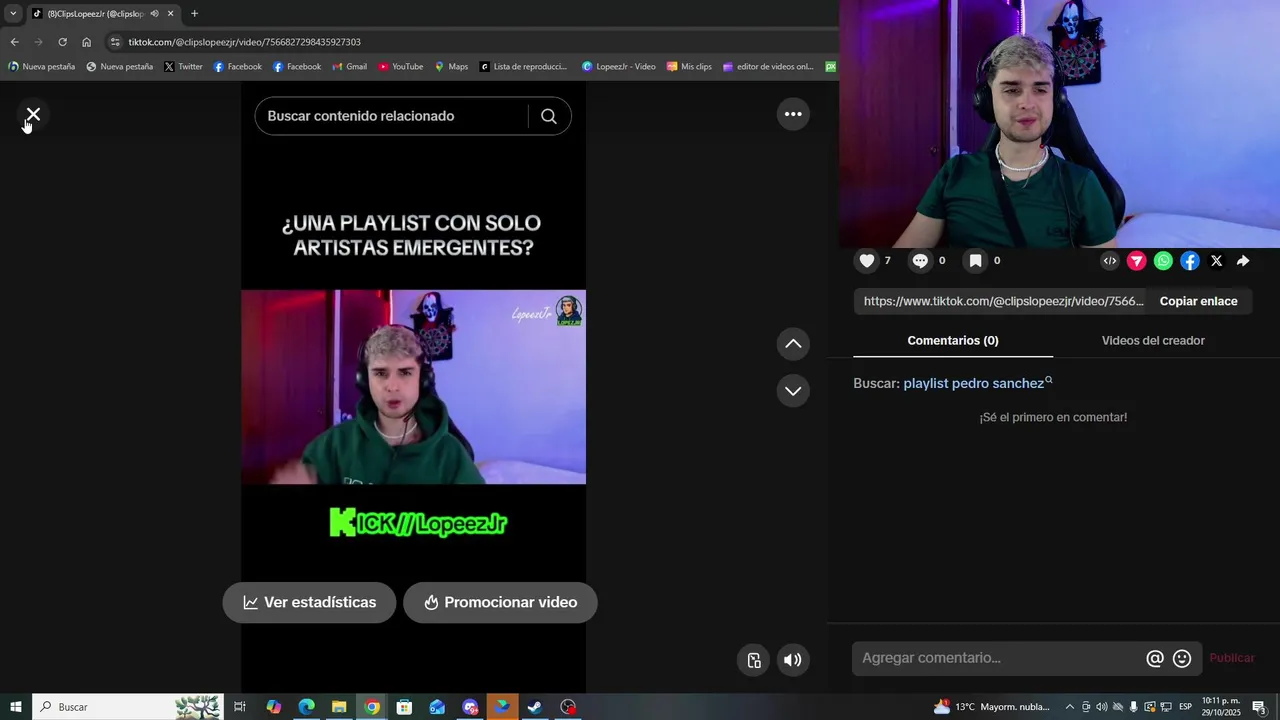The width and height of the screenshot is (1280, 720).
Task: Click the Windows taskbar Buscar search box
Action: [128, 707]
